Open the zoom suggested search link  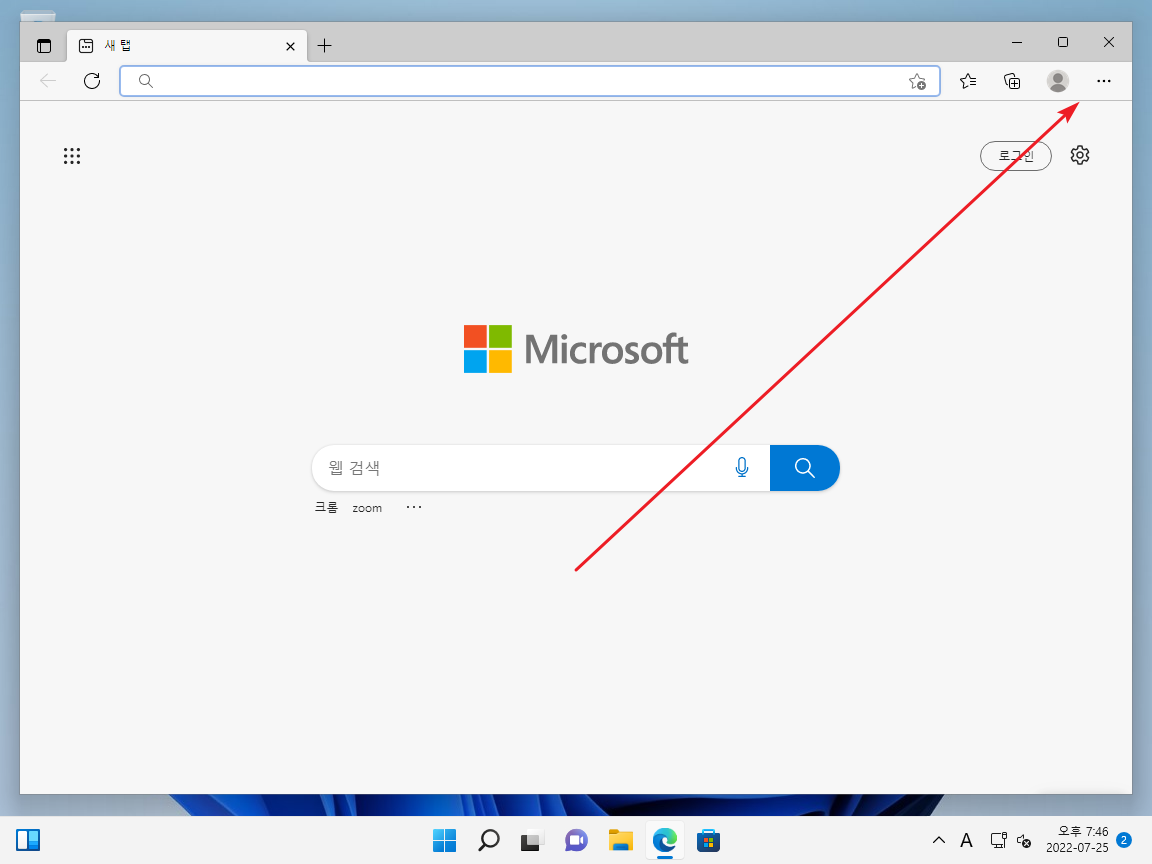tap(367, 508)
